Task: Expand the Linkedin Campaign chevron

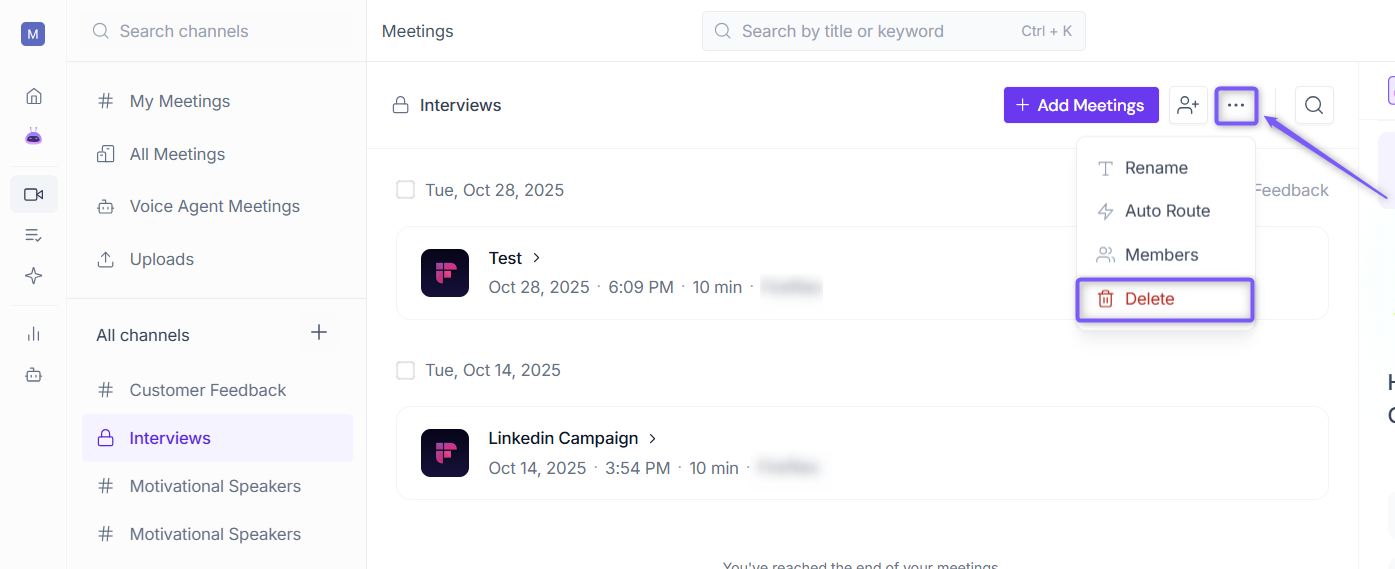Action: [653, 438]
